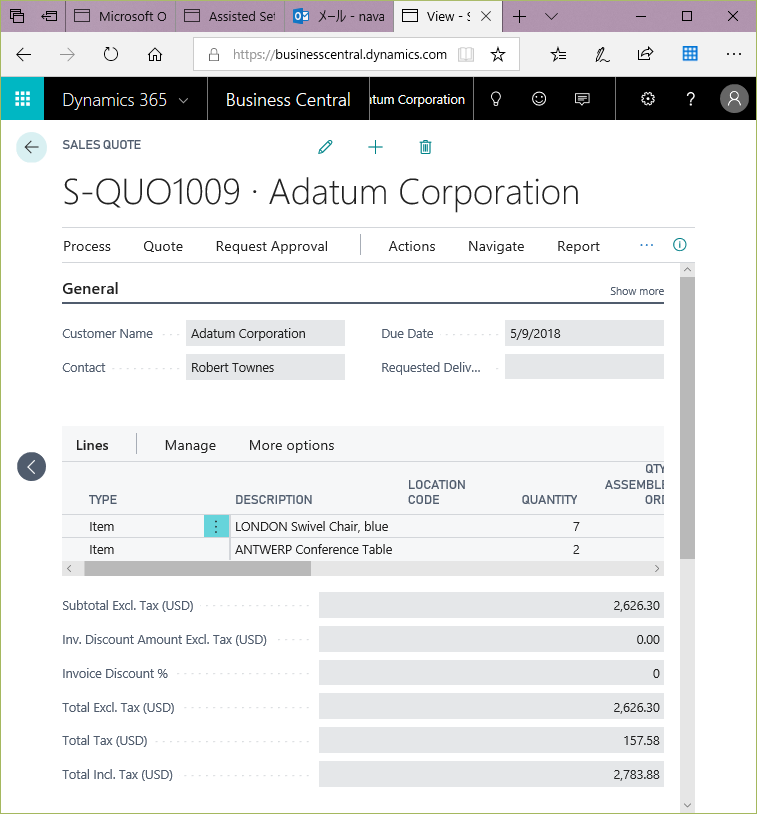Open the Request Approval menu

271,246
